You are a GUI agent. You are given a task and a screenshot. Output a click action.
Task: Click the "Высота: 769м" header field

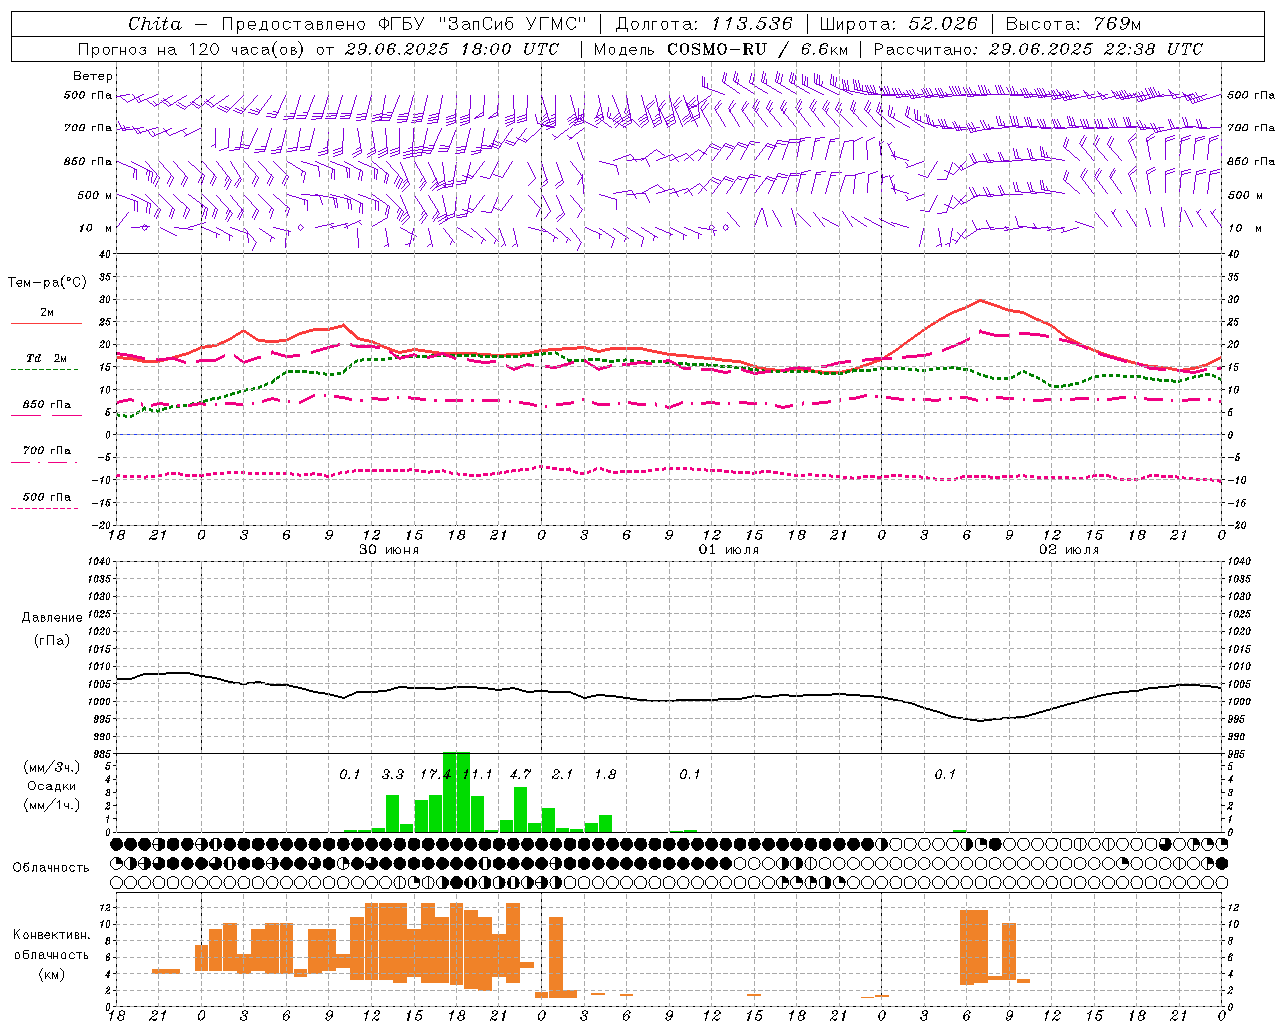(x=1073, y=24)
